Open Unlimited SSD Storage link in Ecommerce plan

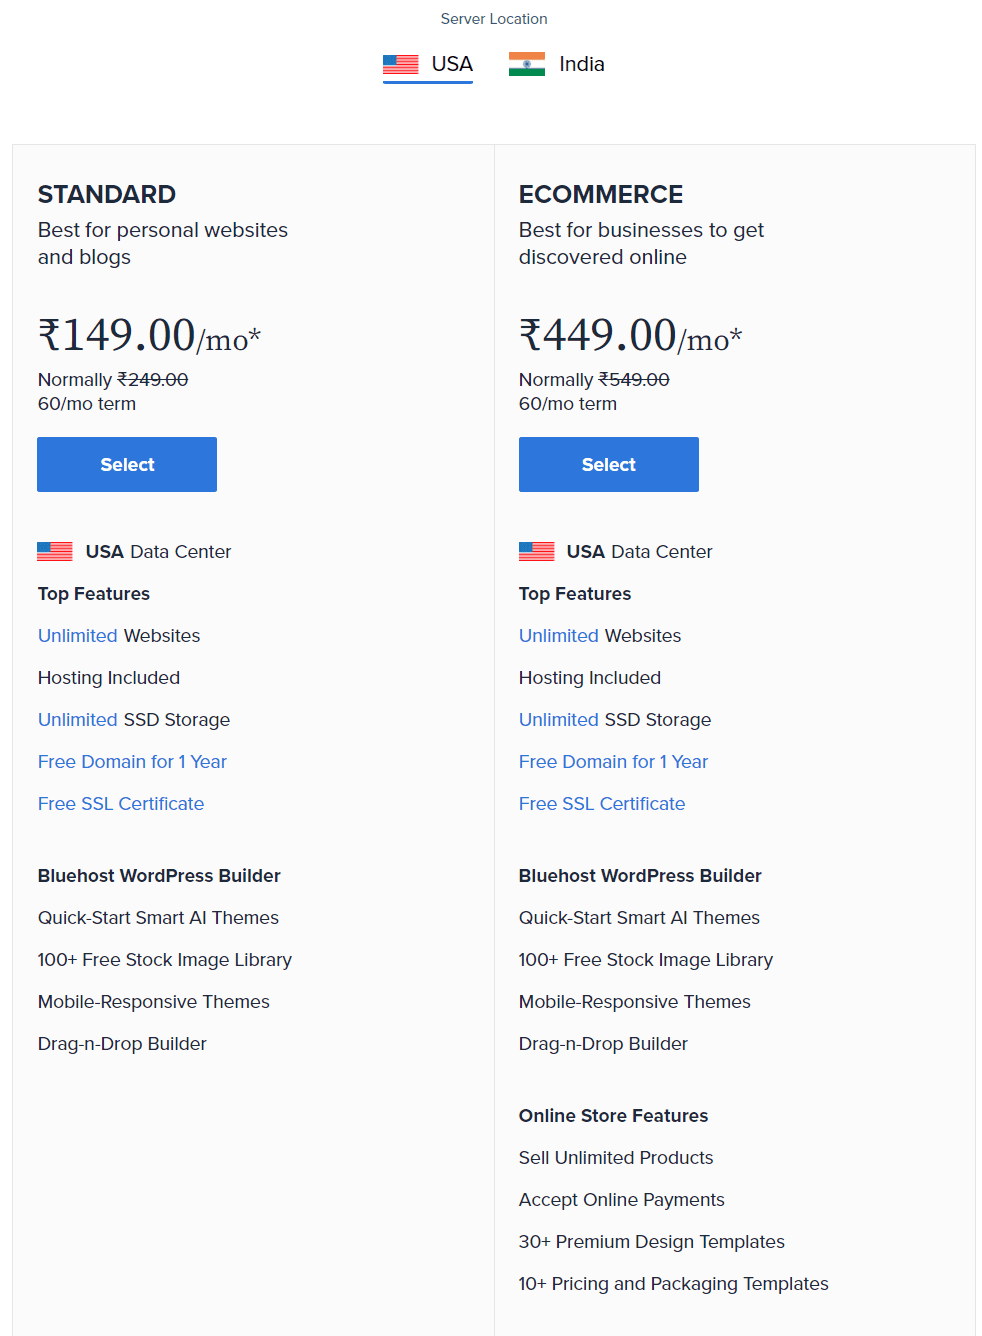[x=559, y=720]
